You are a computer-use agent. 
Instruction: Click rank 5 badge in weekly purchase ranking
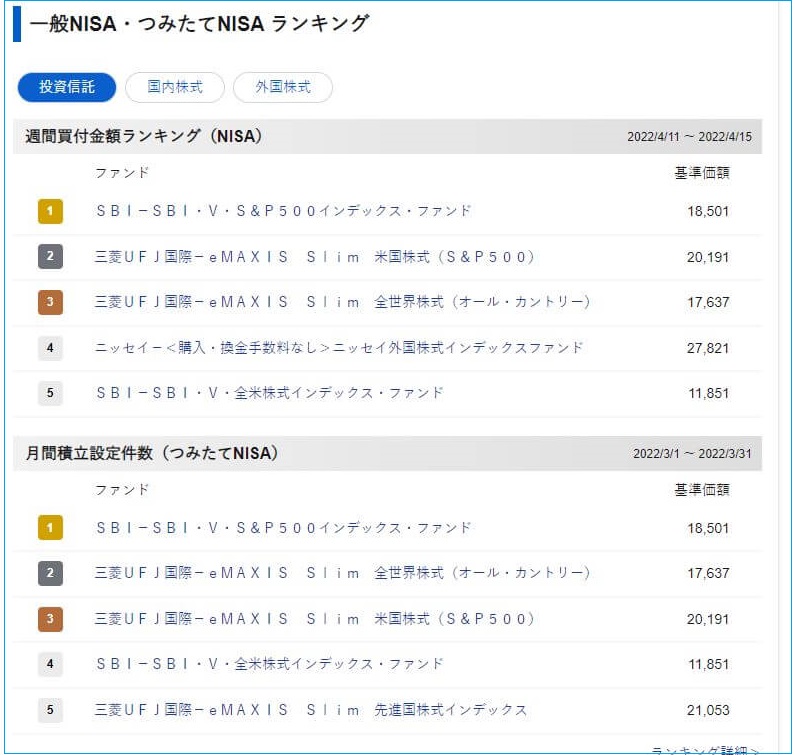(50, 393)
